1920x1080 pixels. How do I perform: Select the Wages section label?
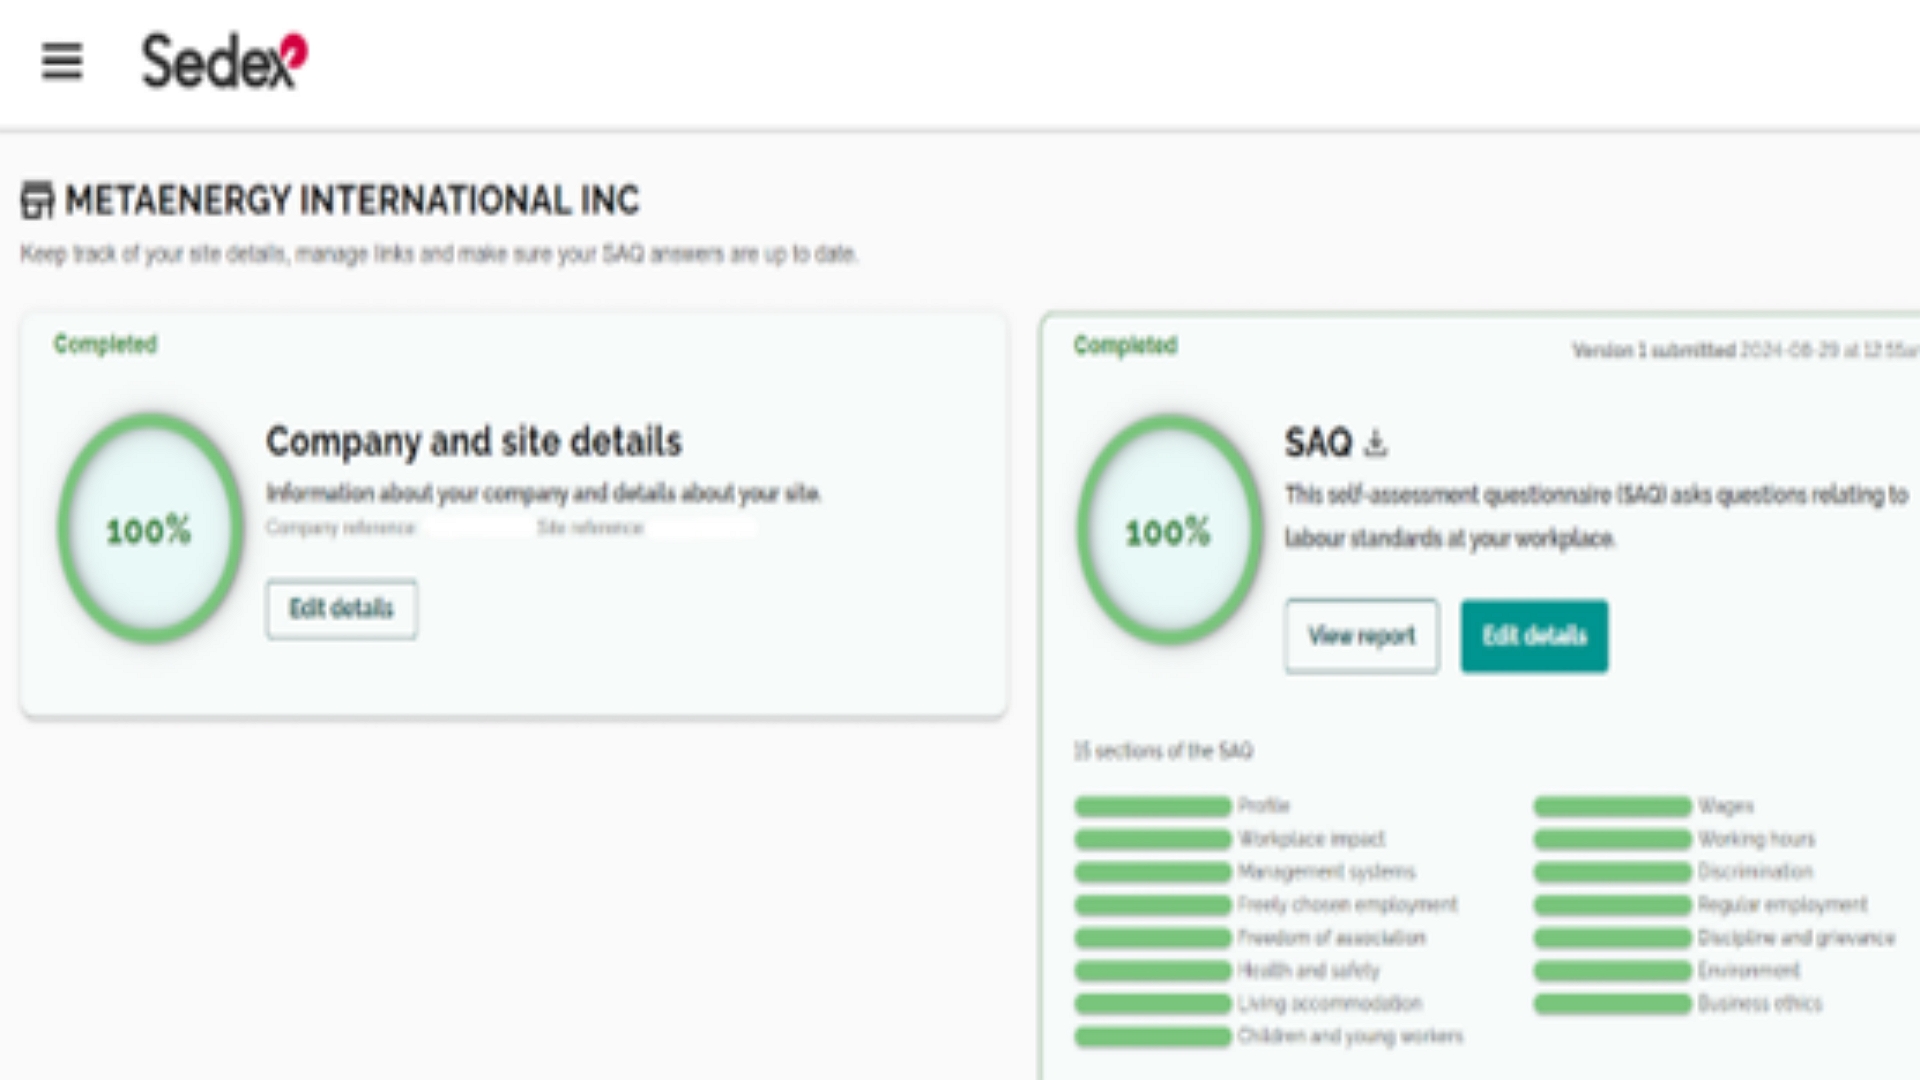tap(1725, 806)
